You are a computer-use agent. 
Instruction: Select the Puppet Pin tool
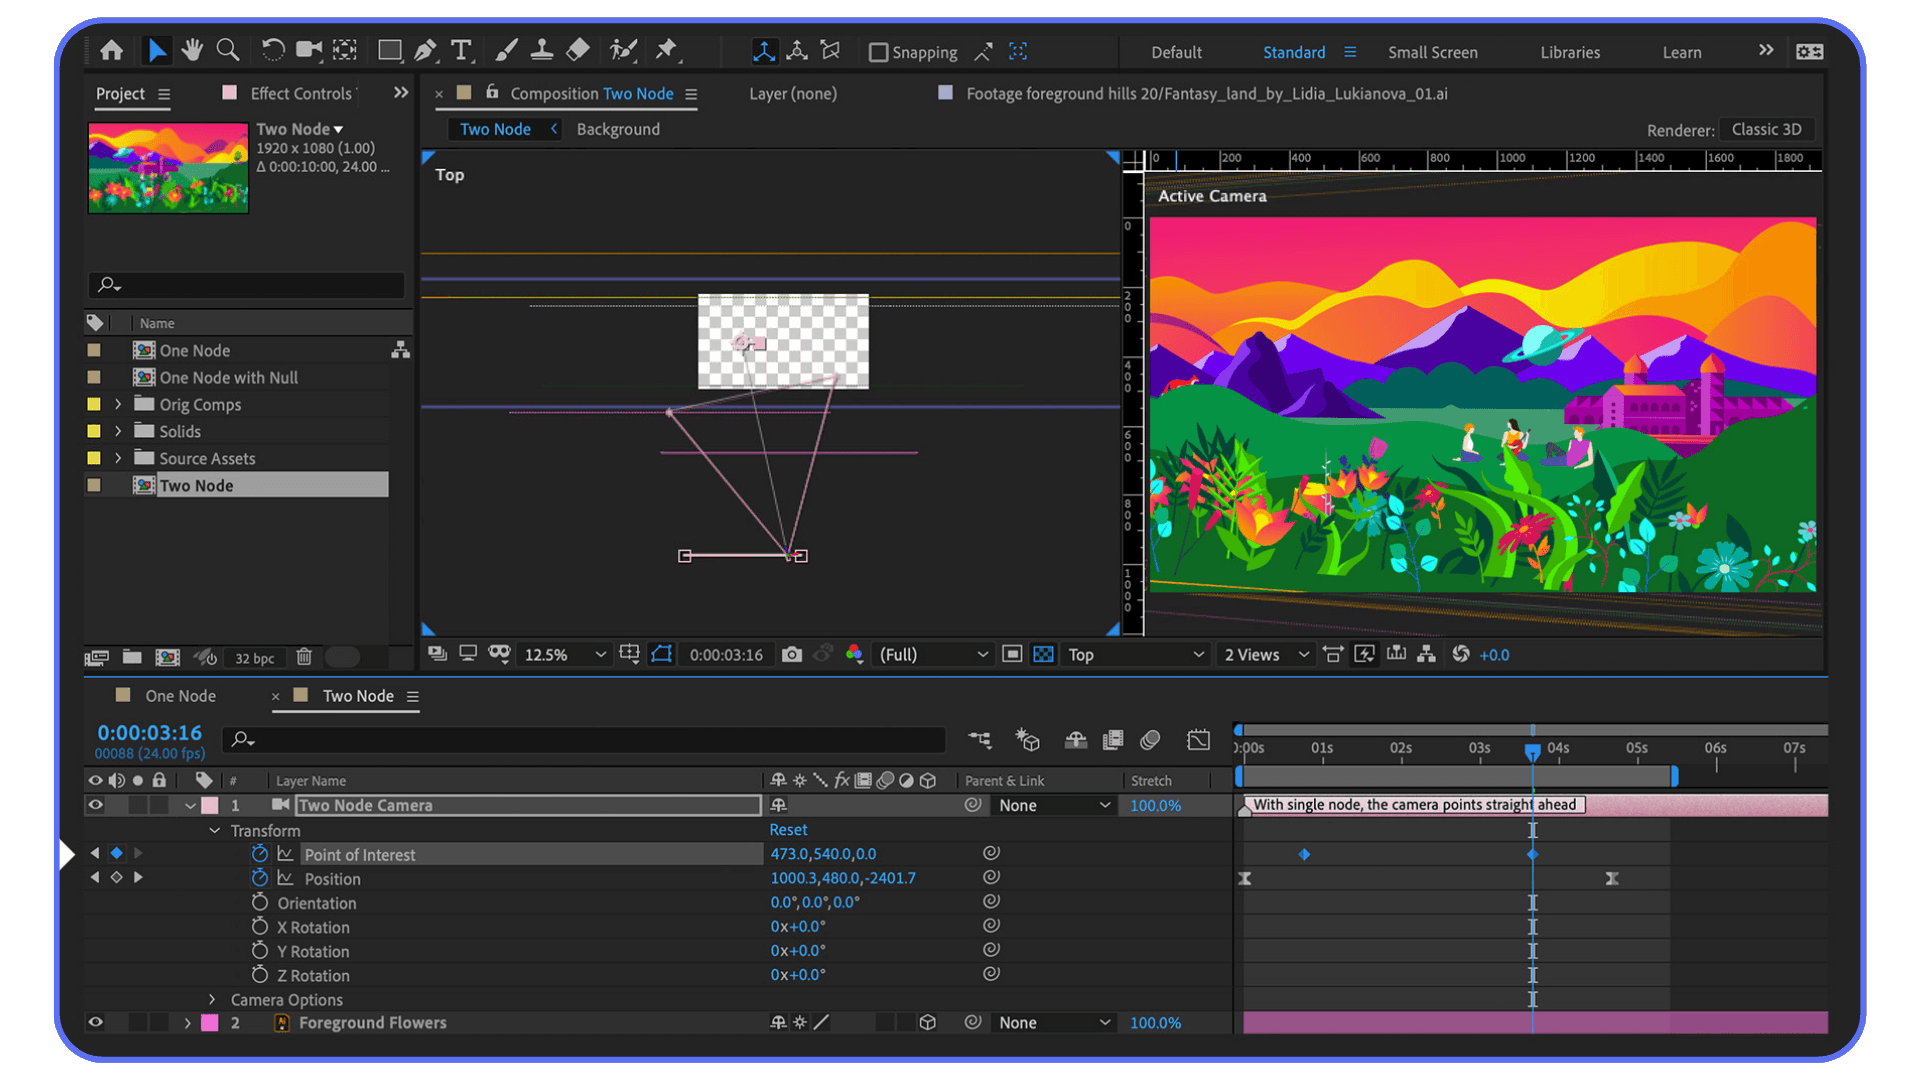point(667,50)
